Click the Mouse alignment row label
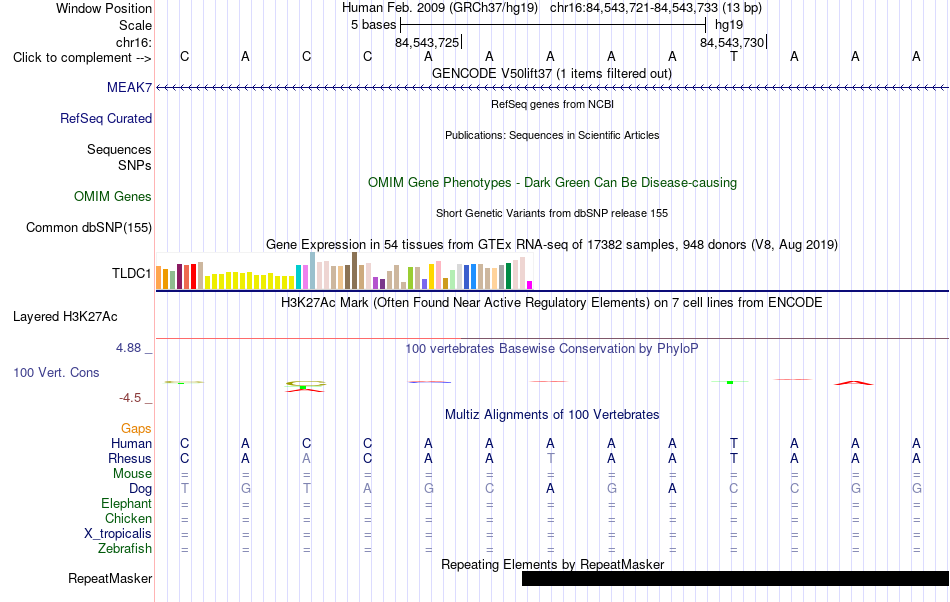 [132, 474]
